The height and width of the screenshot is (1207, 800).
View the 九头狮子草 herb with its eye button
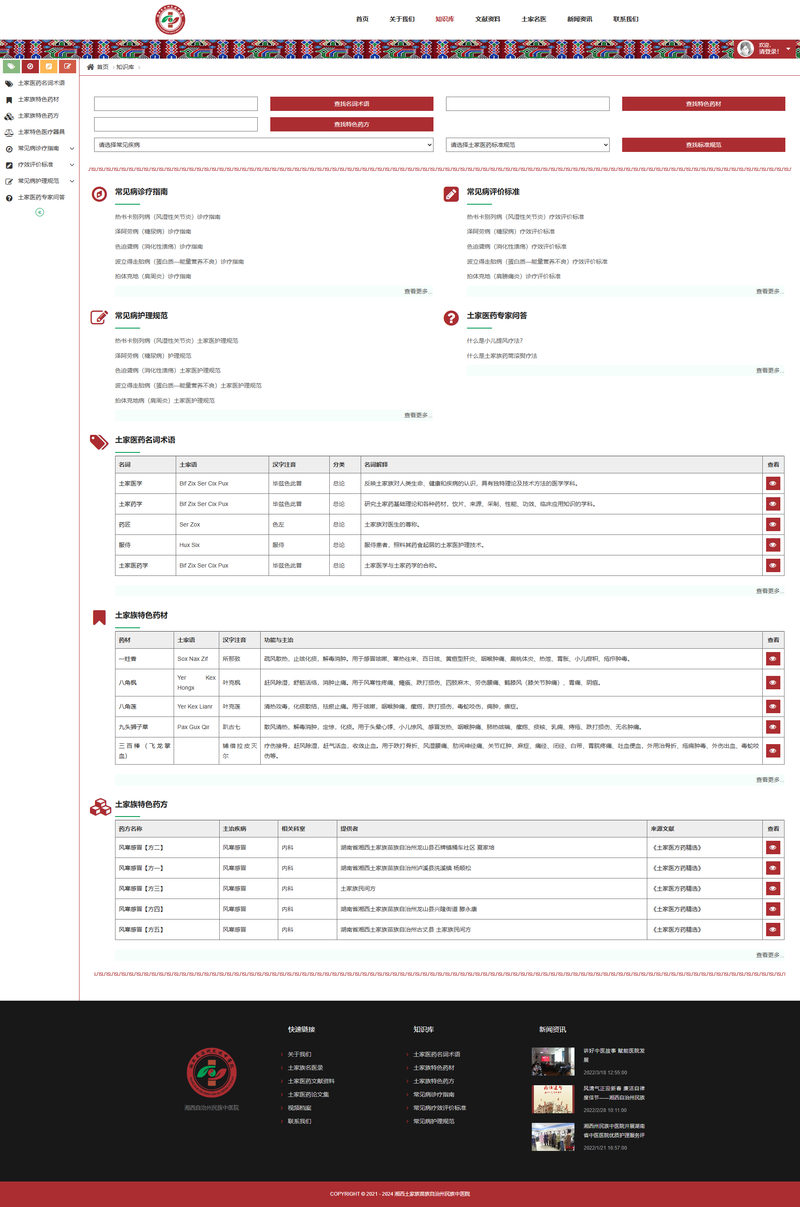pos(772,726)
